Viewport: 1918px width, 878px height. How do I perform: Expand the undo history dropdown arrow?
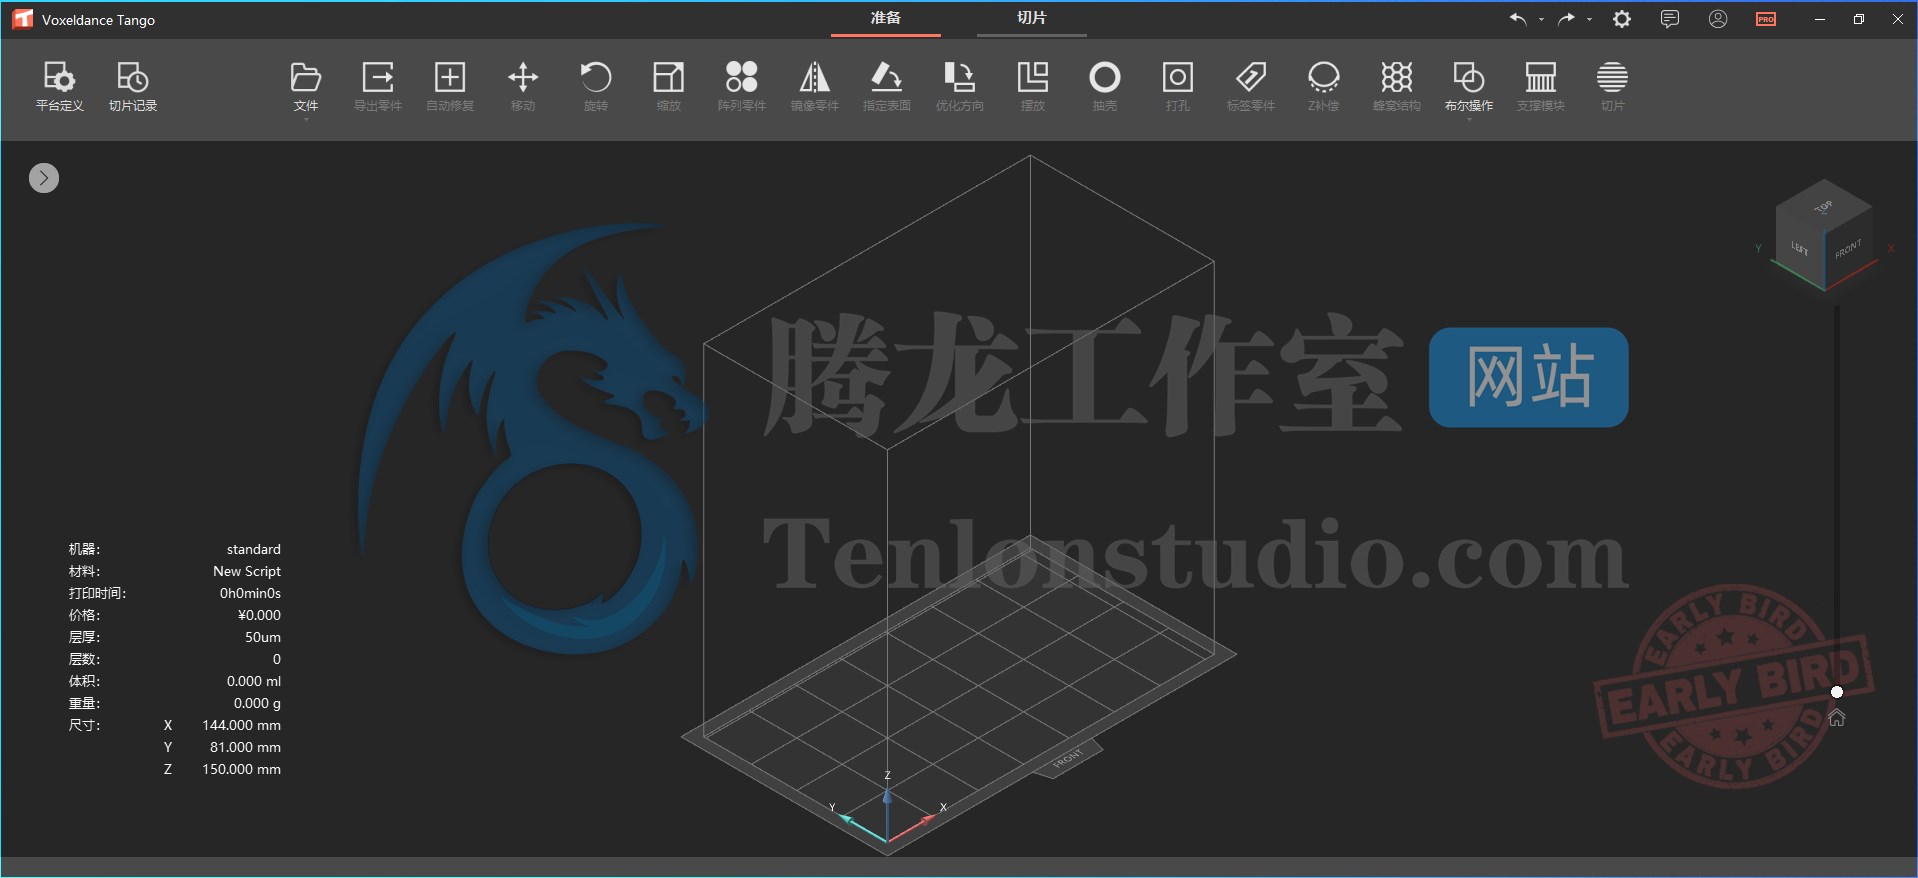pos(1541,19)
